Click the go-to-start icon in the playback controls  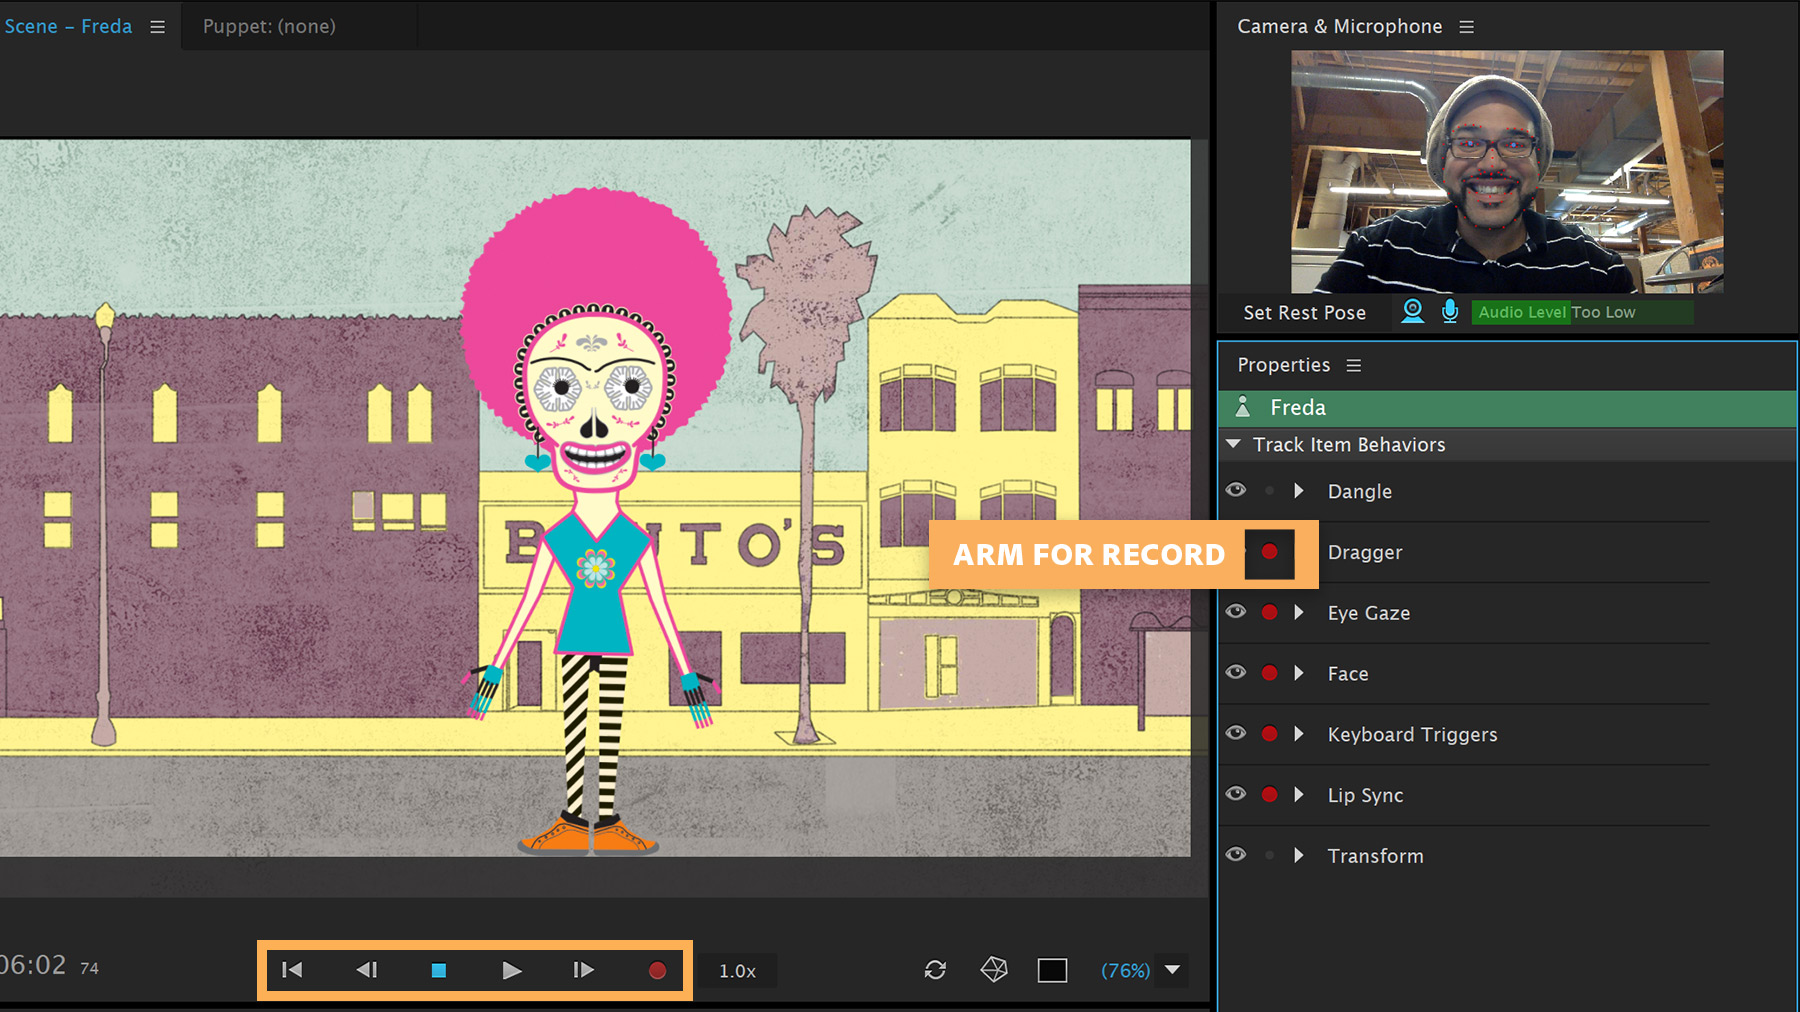tap(291, 969)
